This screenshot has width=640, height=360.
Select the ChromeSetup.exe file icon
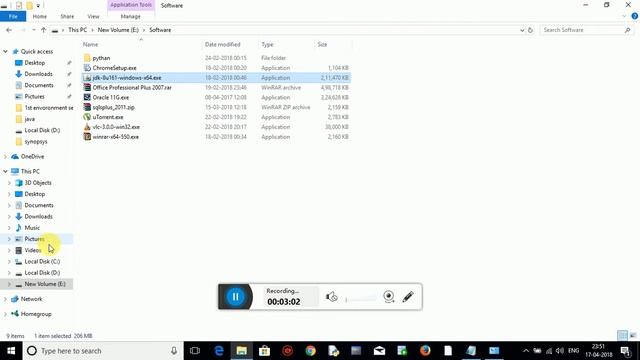point(87,68)
